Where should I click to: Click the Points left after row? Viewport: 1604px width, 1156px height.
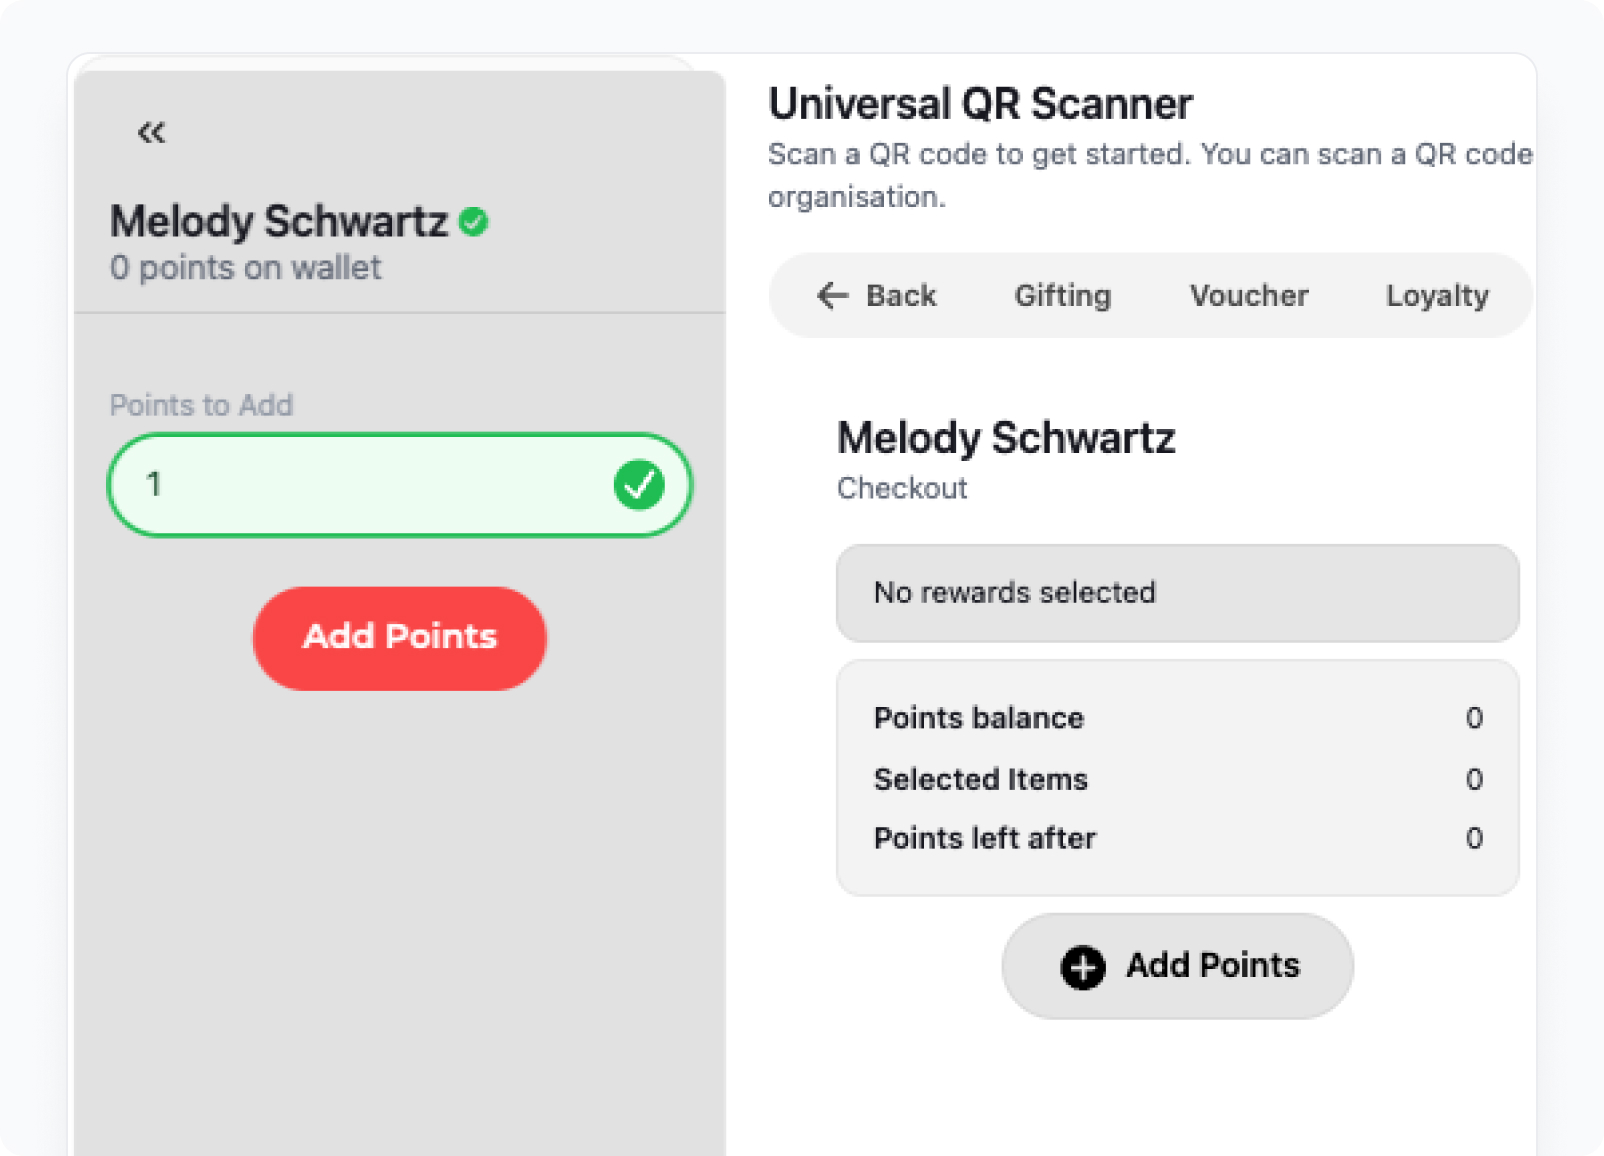pyautogui.click(x=1178, y=838)
